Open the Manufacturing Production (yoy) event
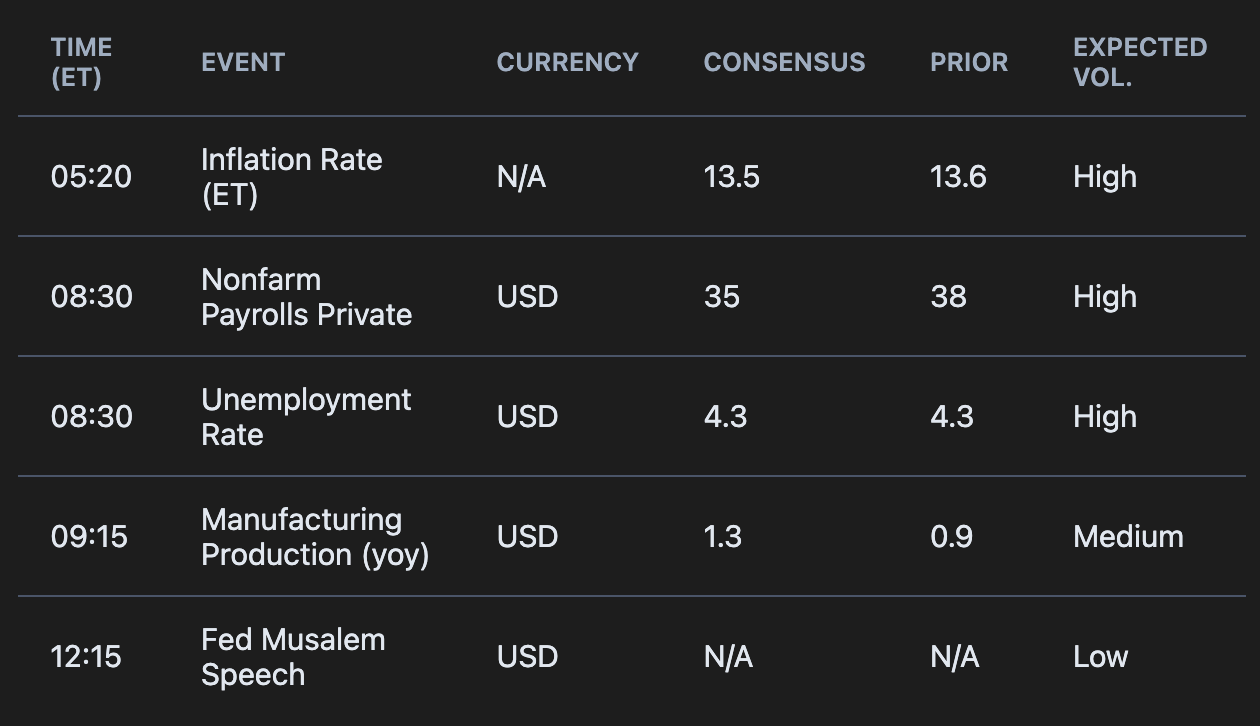The image size is (1260, 726). (314, 537)
